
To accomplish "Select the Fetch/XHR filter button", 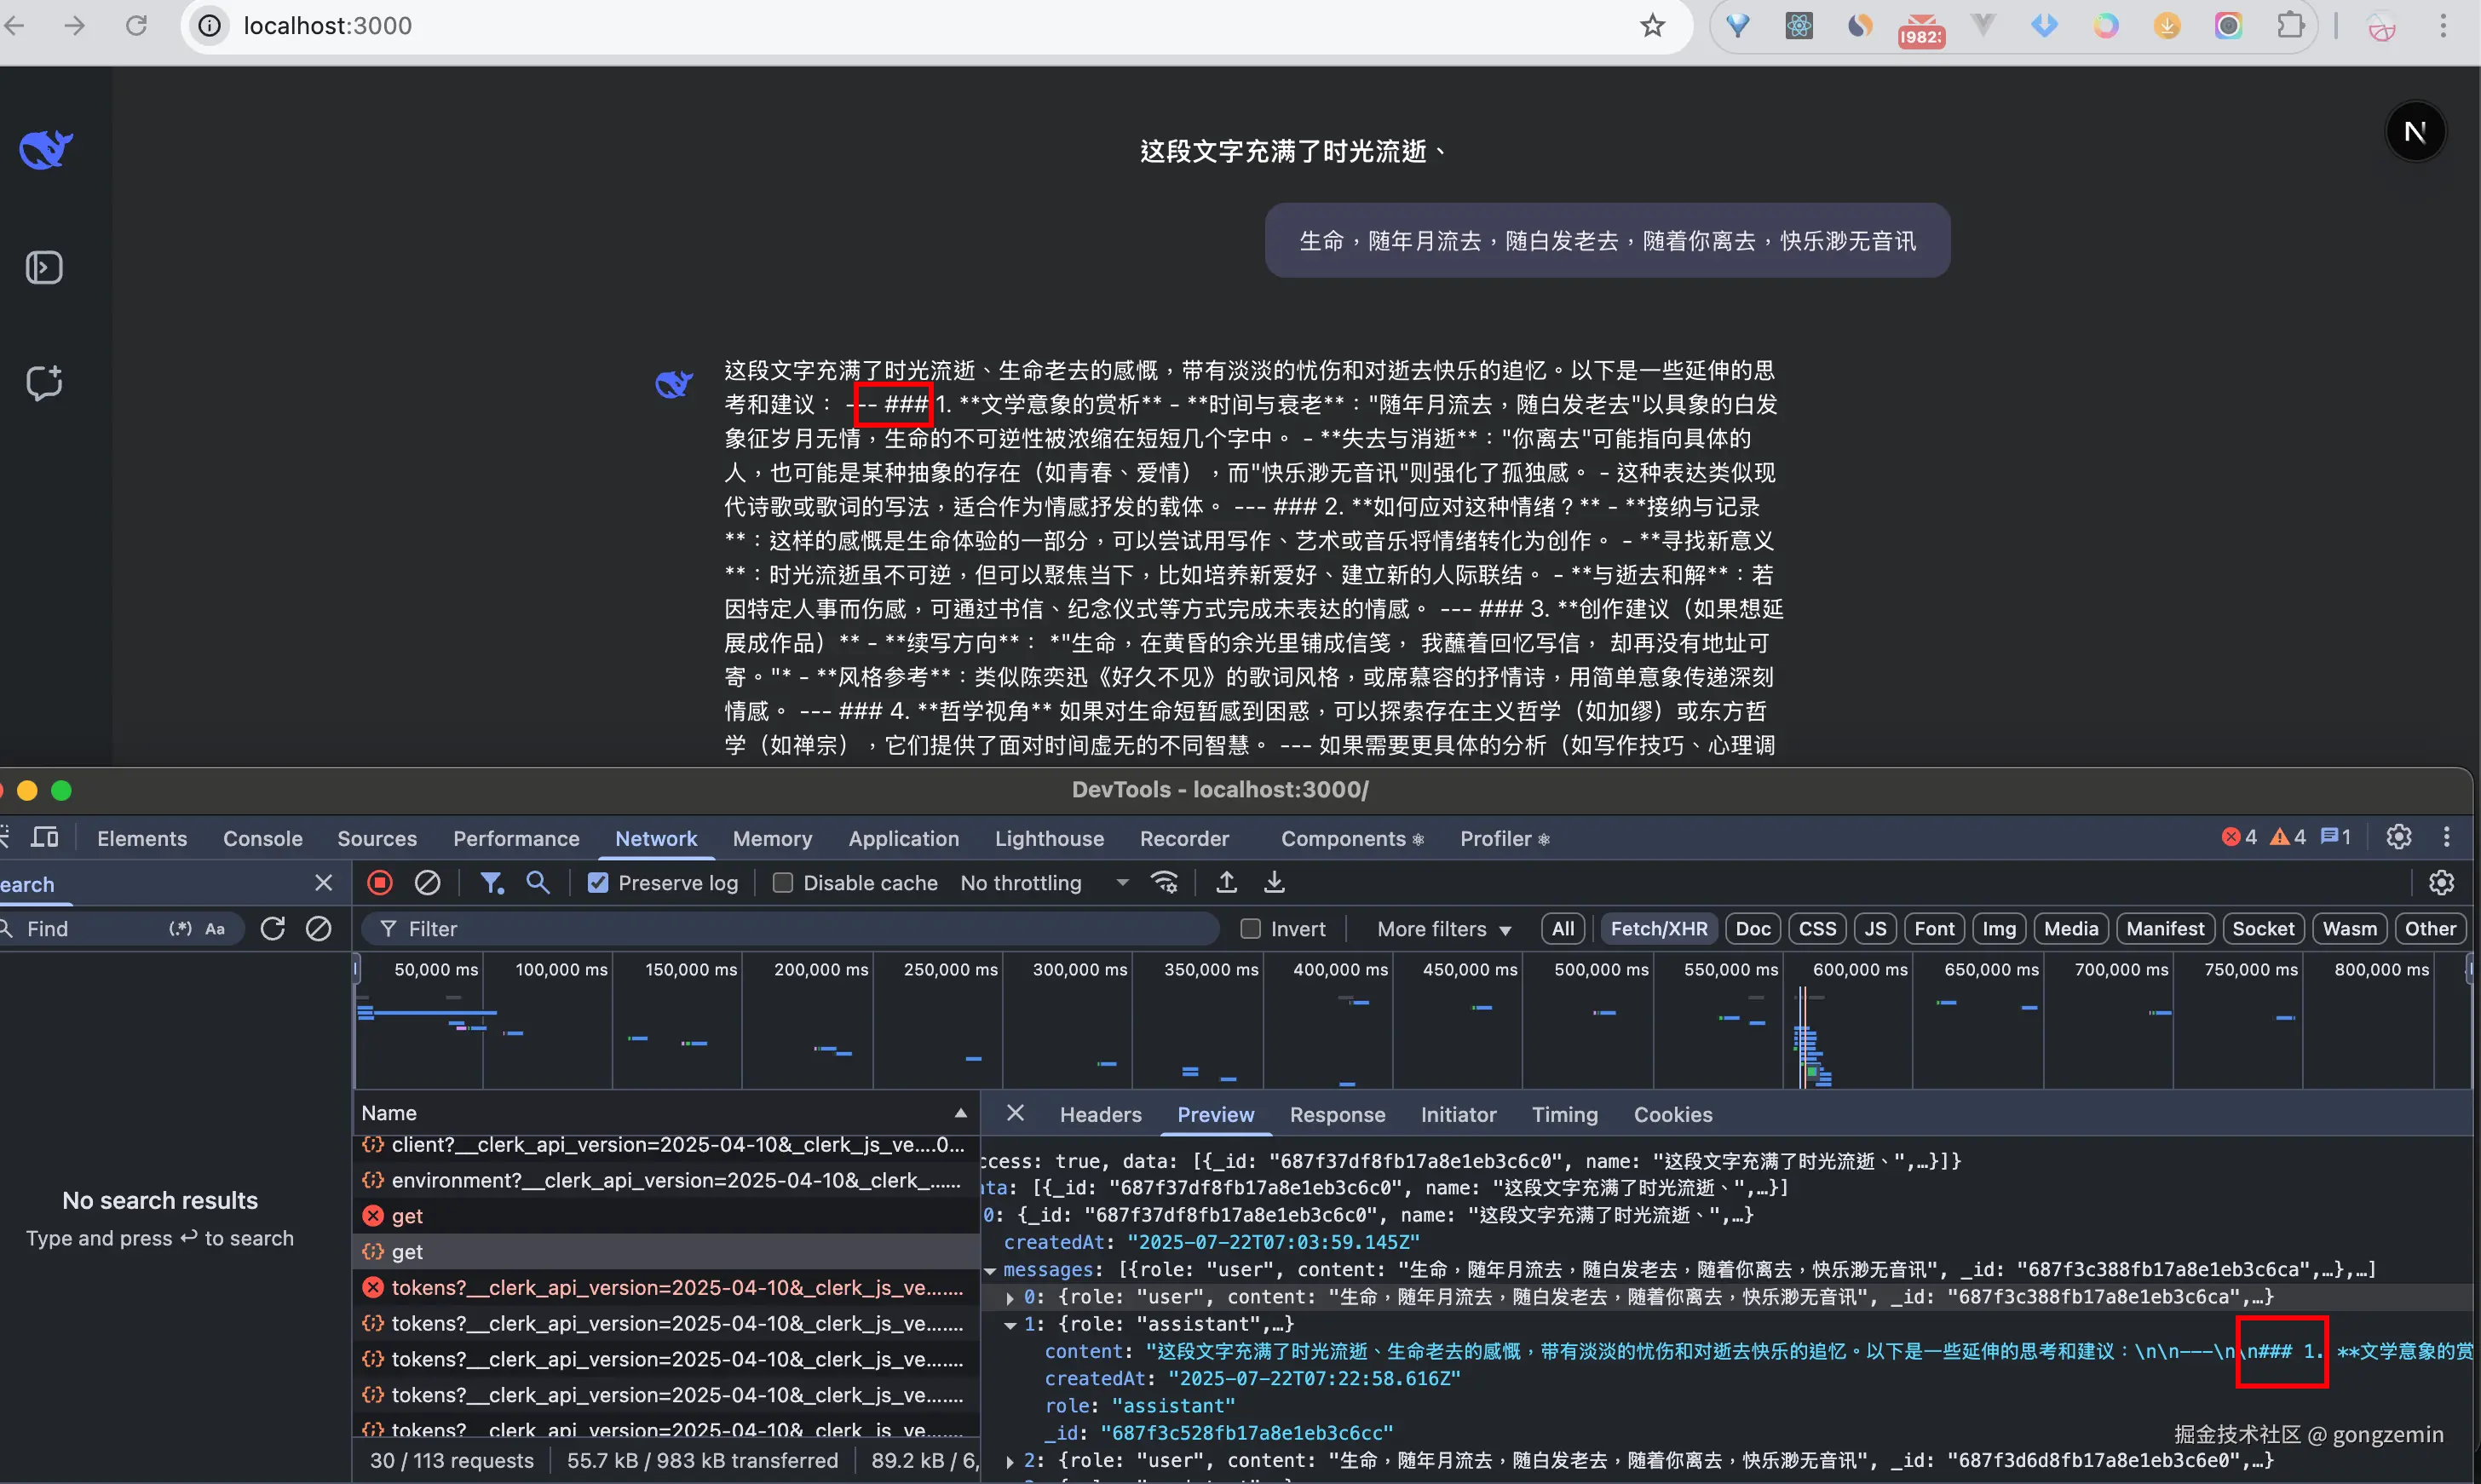I will pyautogui.click(x=1658, y=929).
